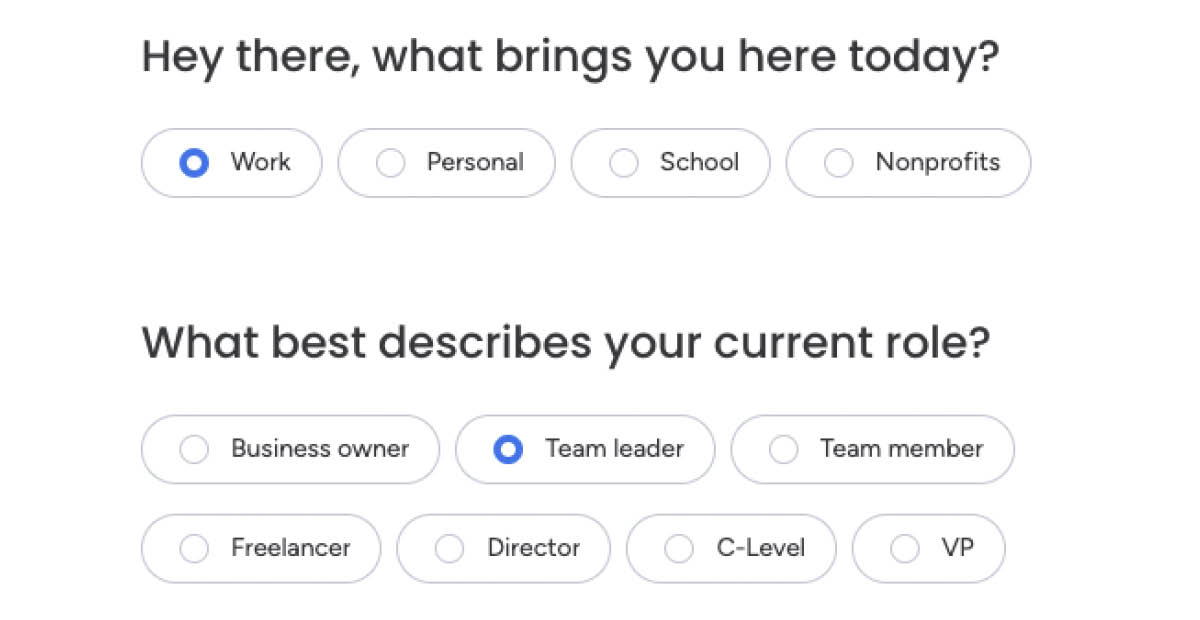This screenshot has height=620, width=1200.
Task: Click the 'Team member' label text
Action: click(x=901, y=449)
